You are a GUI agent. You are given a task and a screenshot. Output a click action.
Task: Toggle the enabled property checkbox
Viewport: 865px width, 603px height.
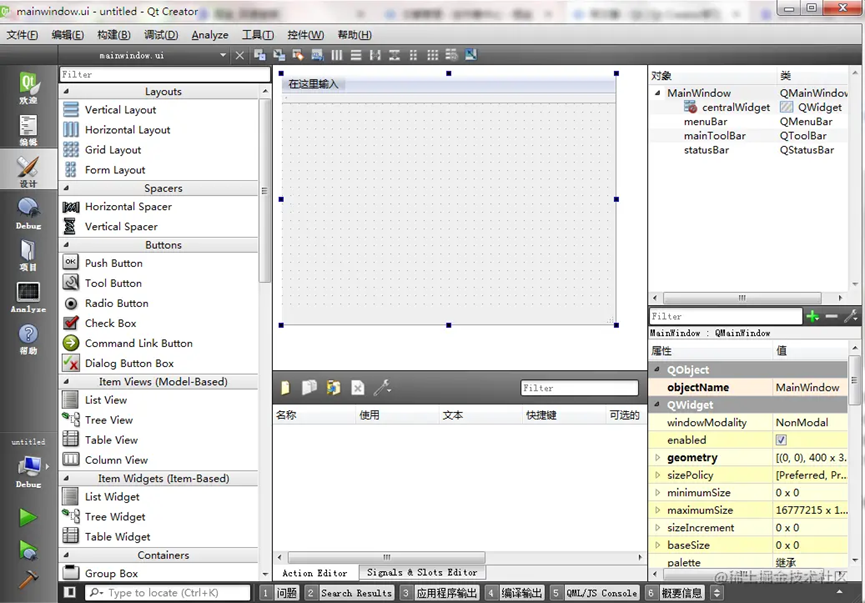781,440
